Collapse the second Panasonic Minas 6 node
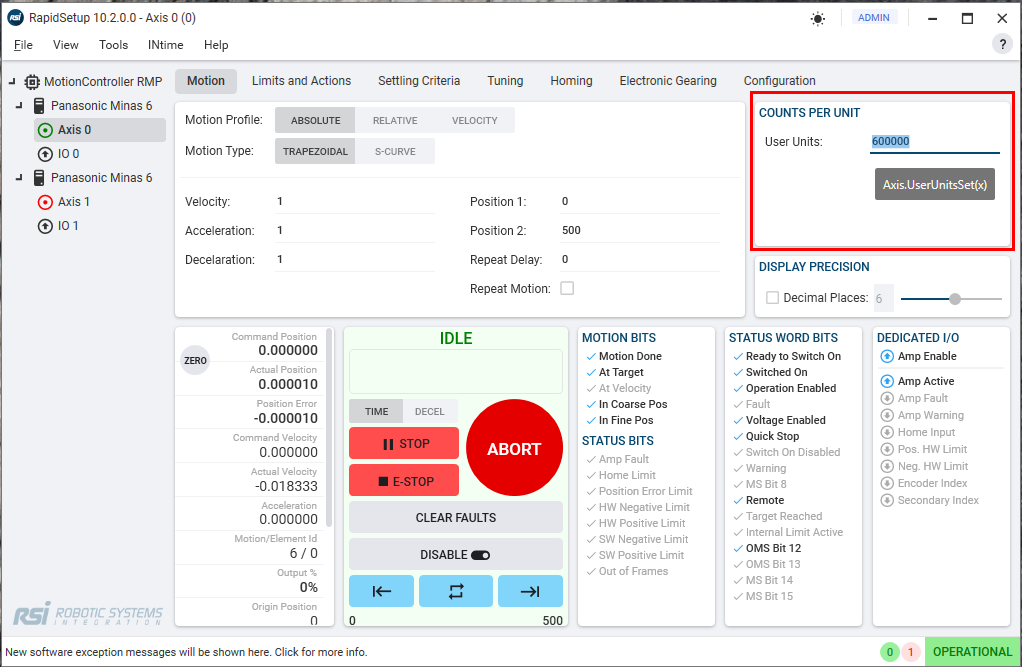The image size is (1022, 667). 20,178
